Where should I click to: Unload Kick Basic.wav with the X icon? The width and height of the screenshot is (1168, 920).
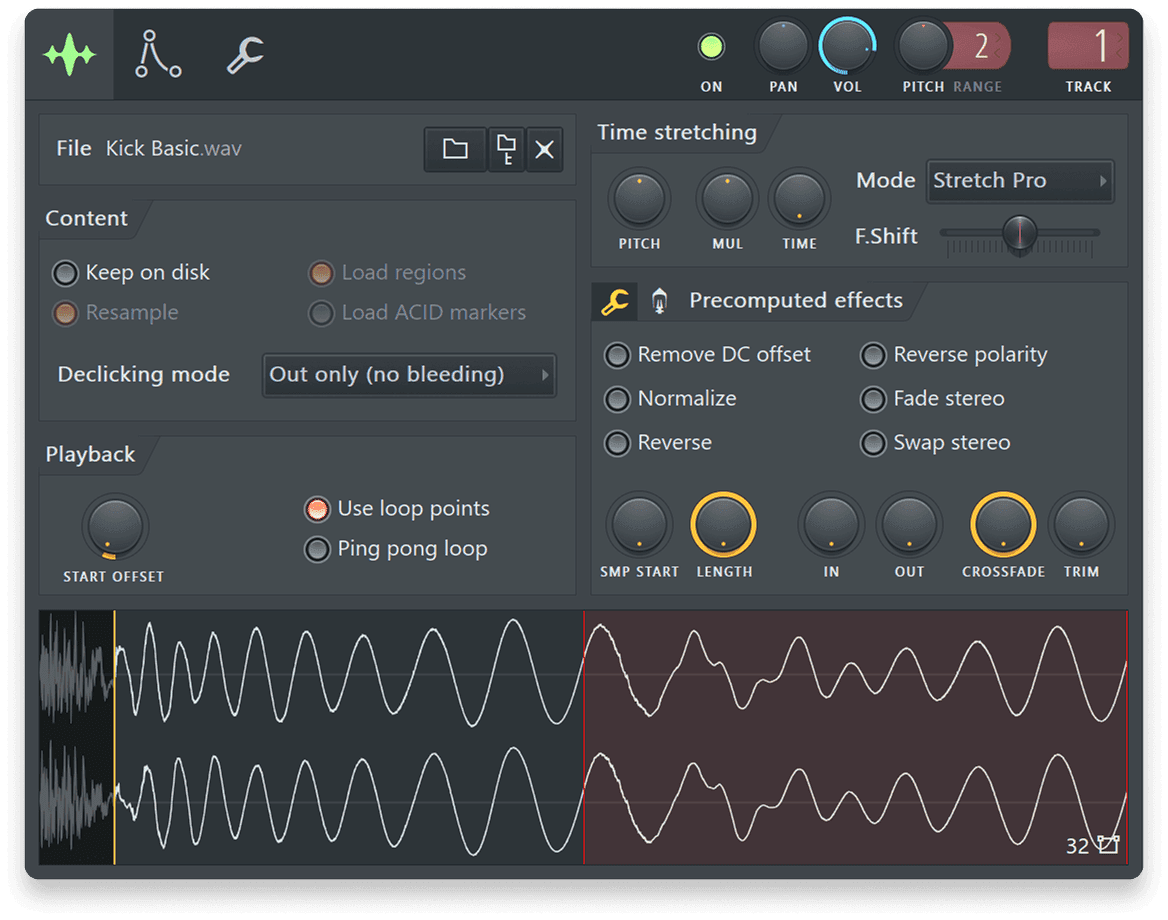[545, 148]
